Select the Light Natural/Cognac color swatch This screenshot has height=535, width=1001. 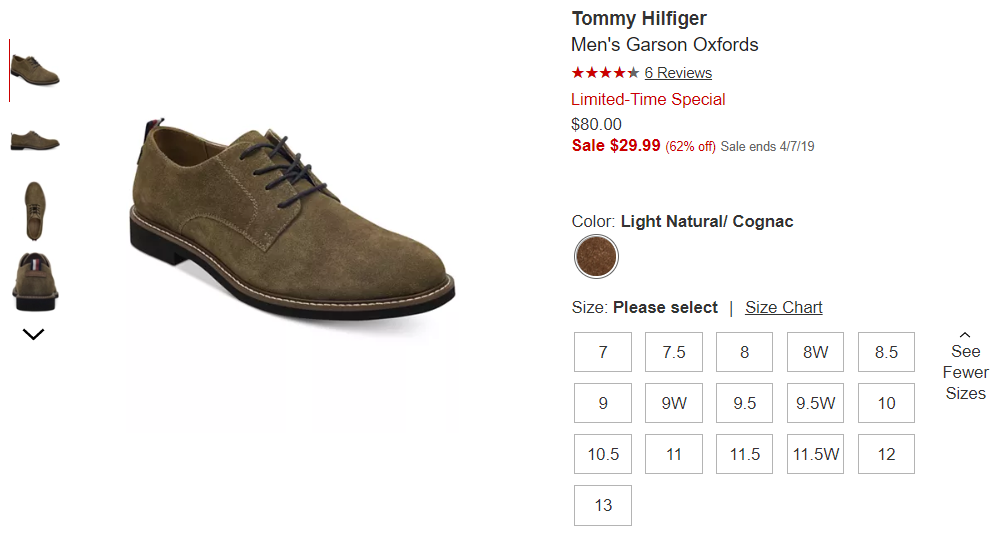(596, 257)
